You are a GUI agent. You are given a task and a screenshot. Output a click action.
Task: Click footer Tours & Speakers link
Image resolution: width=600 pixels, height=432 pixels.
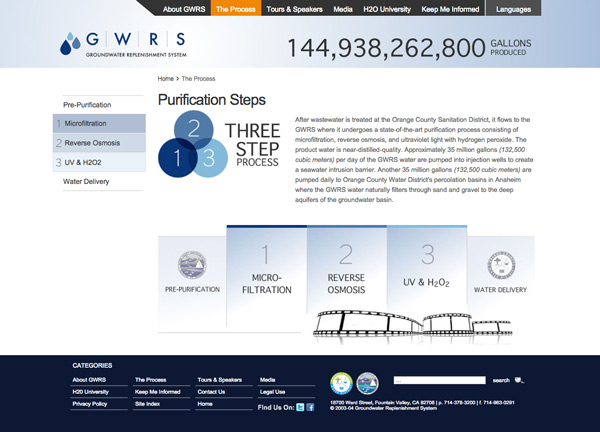[220, 380]
